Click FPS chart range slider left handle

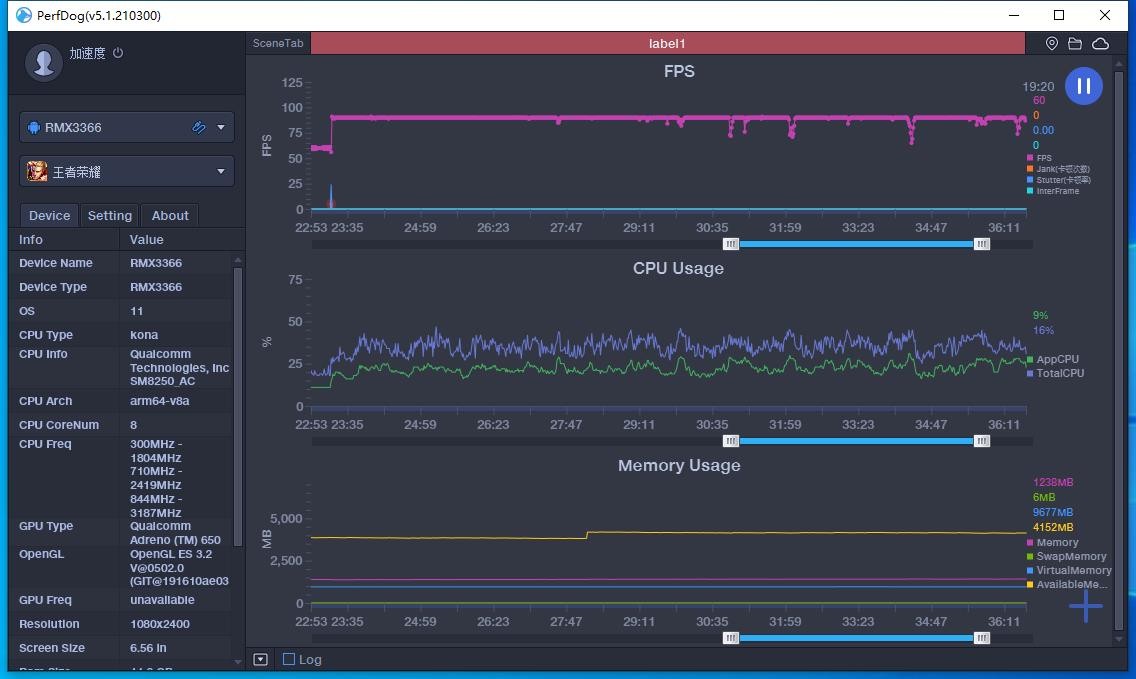point(731,244)
